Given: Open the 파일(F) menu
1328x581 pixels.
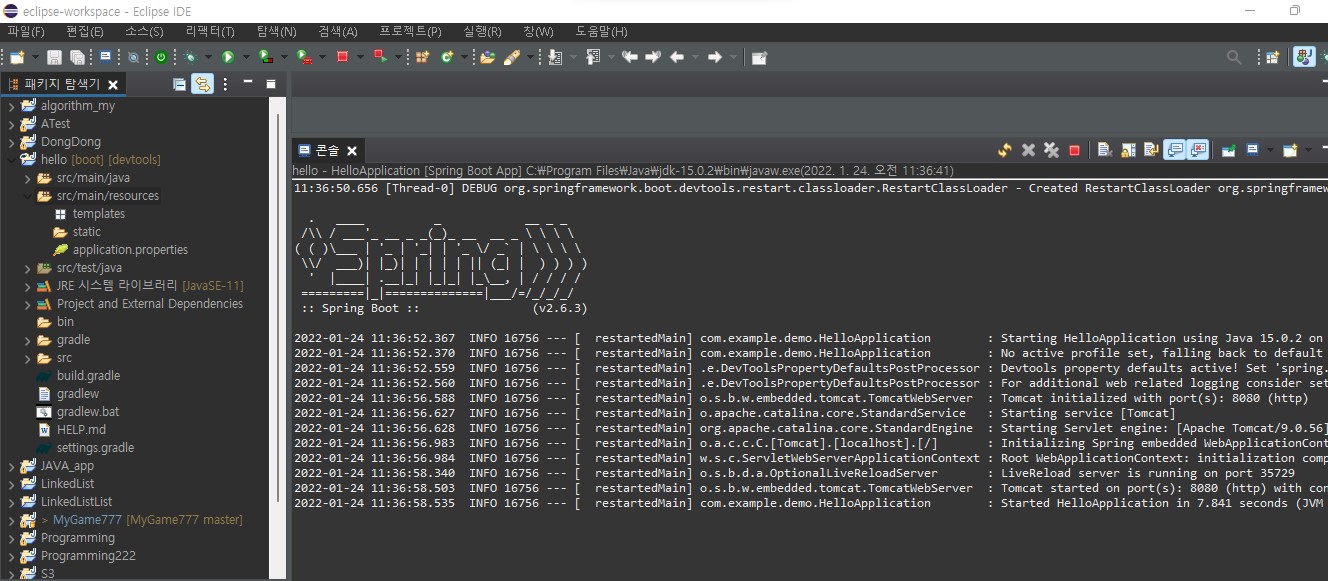Looking at the screenshot, I should coord(26,31).
